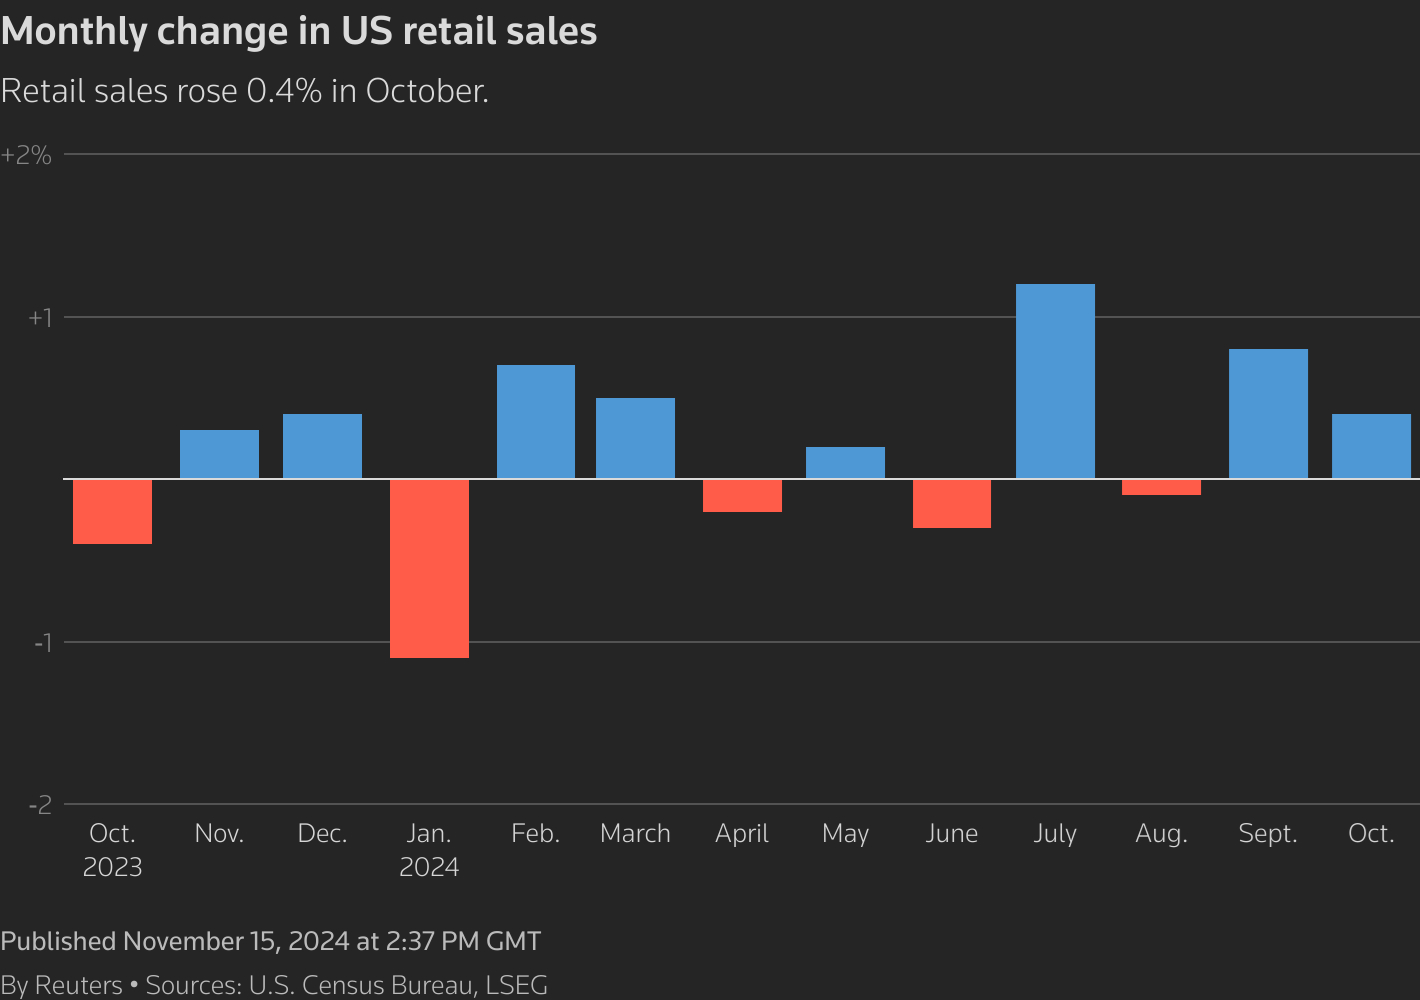The height and width of the screenshot is (1000, 1420).
Task: Select the November blue bar
Action: pyautogui.click(x=219, y=454)
